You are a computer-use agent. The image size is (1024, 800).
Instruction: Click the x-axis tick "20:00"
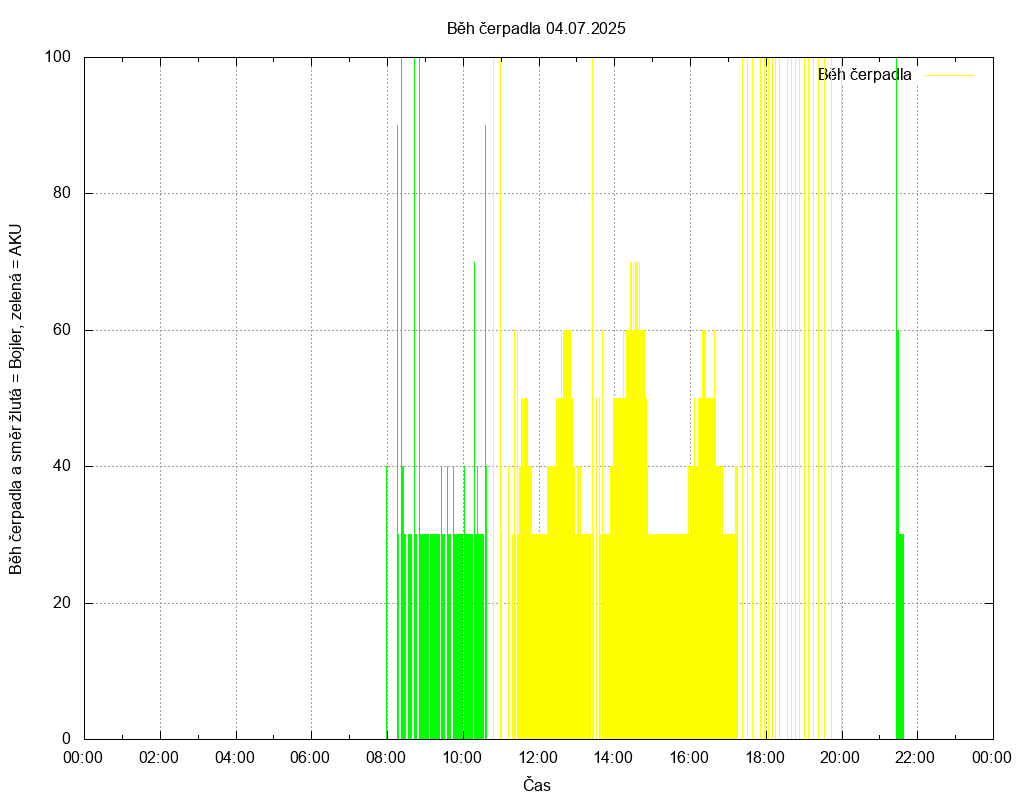840,758
